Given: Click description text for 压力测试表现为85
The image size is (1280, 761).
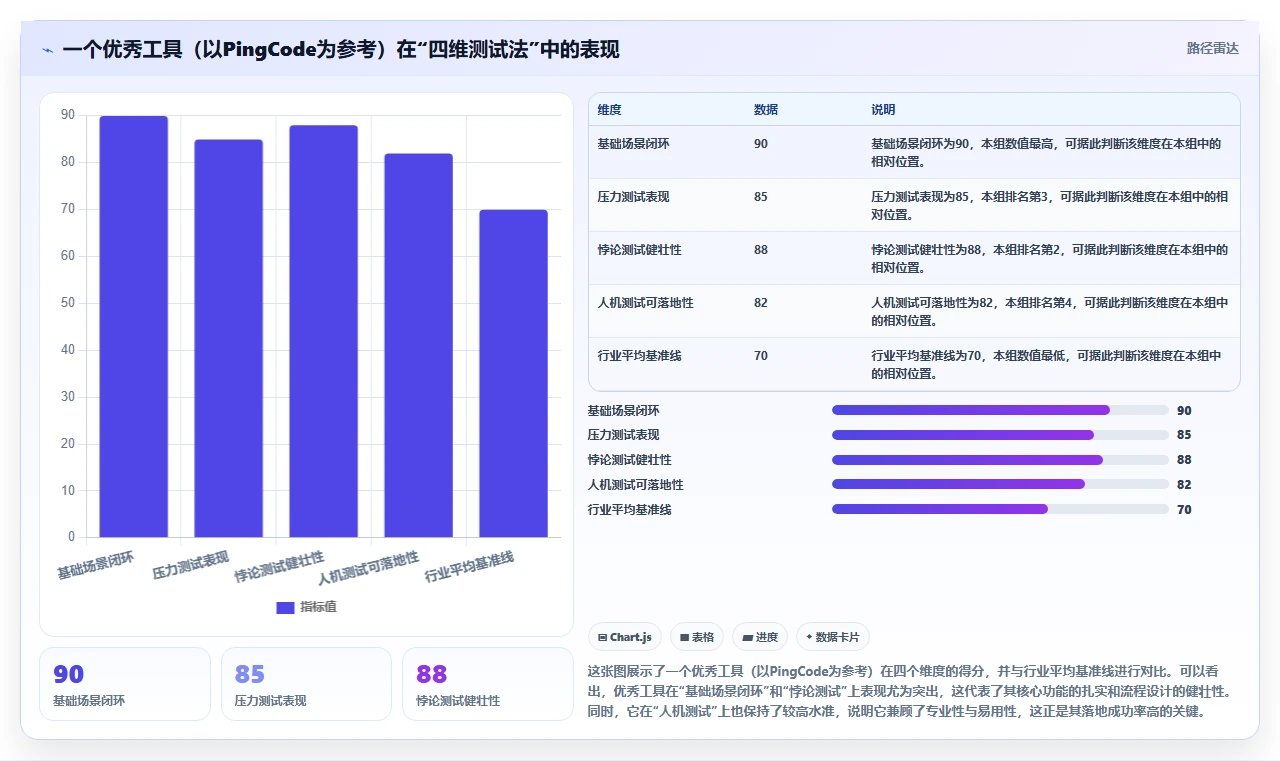Looking at the screenshot, I should [x=1050, y=205].
